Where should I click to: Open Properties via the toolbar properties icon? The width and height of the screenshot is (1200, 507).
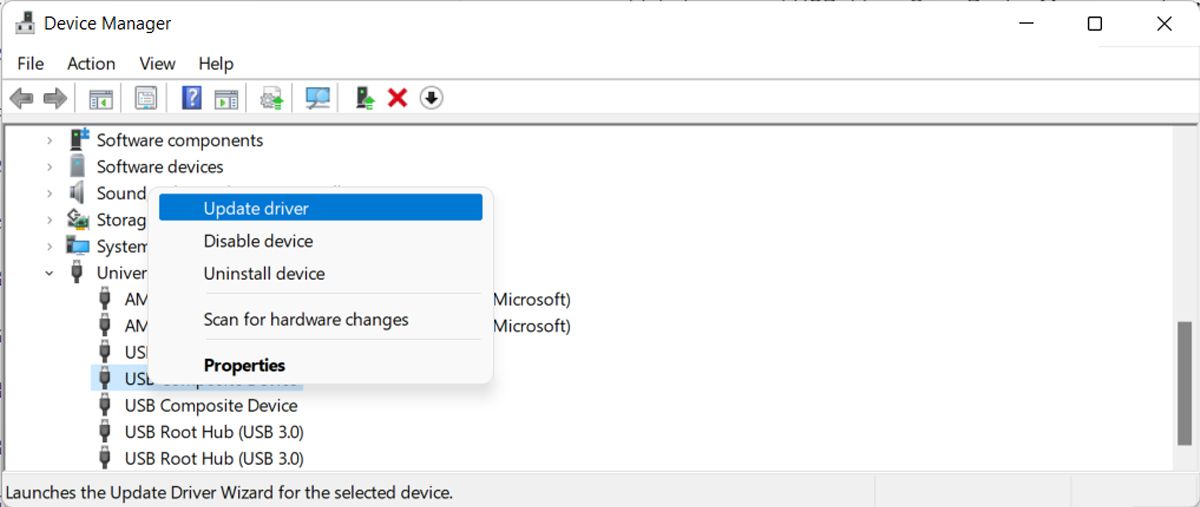click(x=146, y=98)
